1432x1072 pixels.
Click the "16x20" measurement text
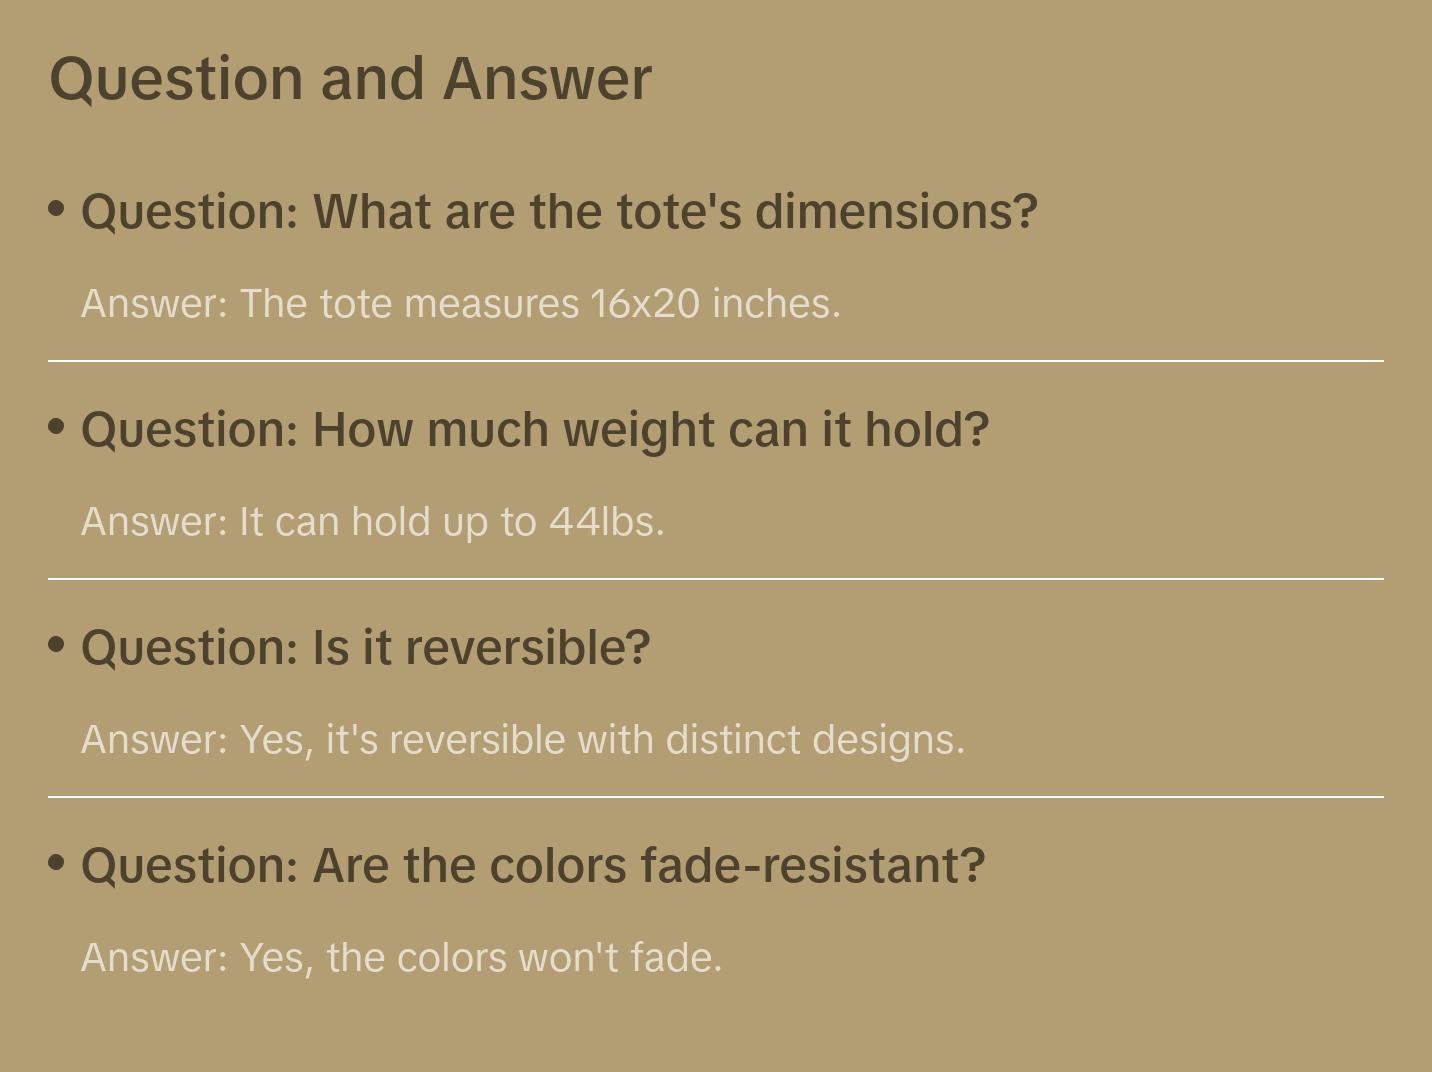[x=645, y=304]
